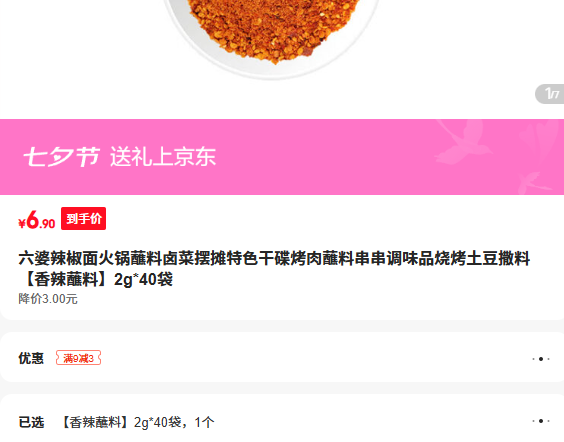Open spec selector 【香辣蘸料】2g*40袋,1个

[138, 422]
